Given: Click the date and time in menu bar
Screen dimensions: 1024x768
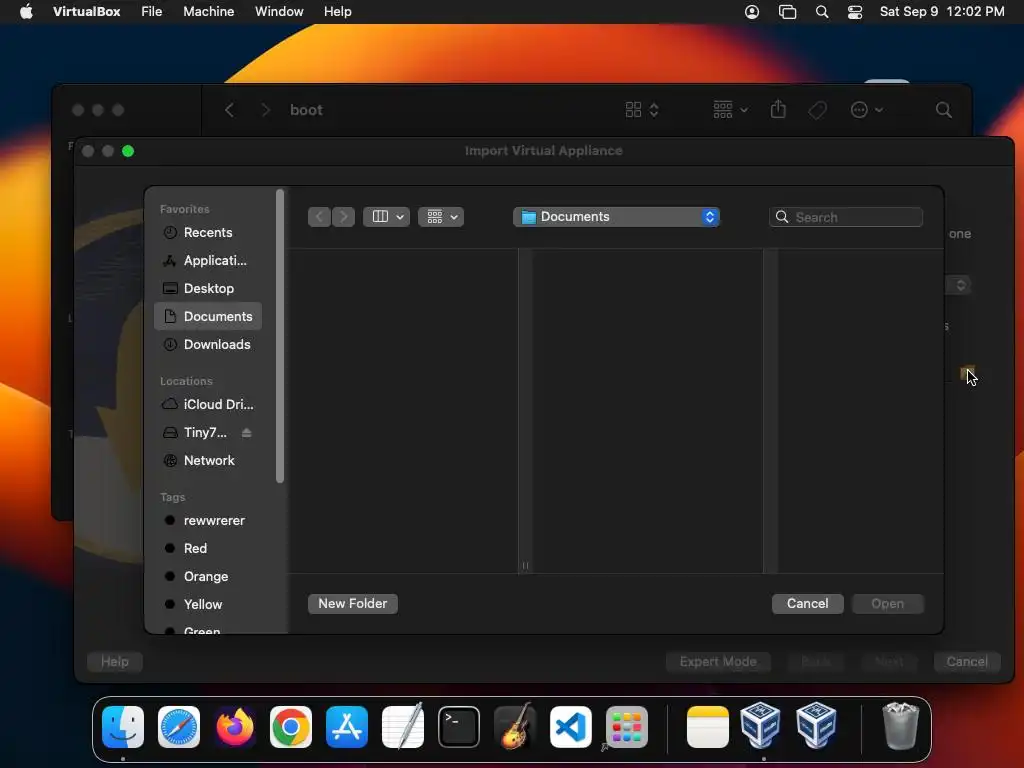Looking at the screenshot, I should [x=942, y=12].
